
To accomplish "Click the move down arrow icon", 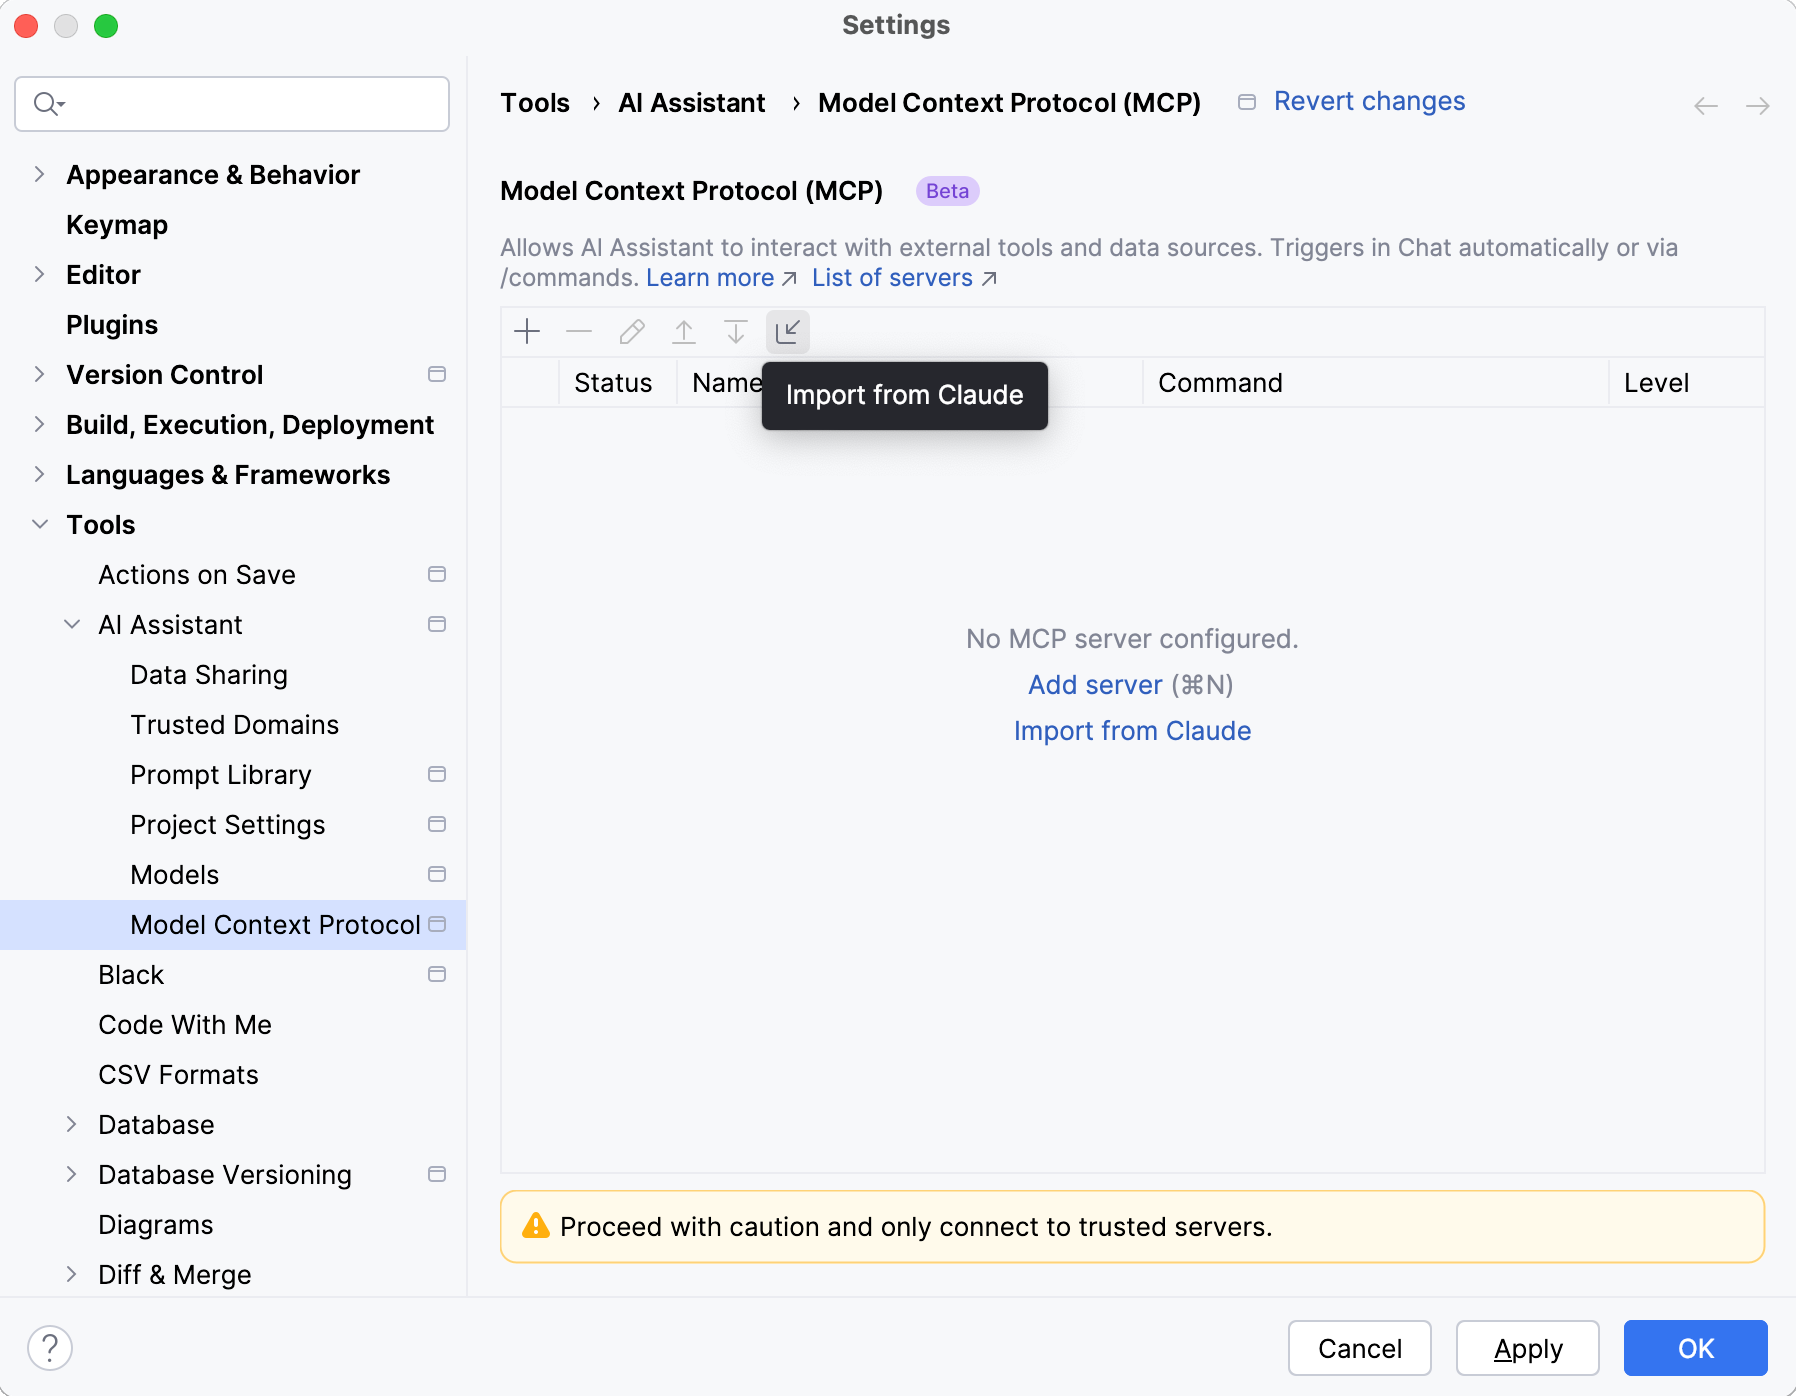I will (736, 332).
